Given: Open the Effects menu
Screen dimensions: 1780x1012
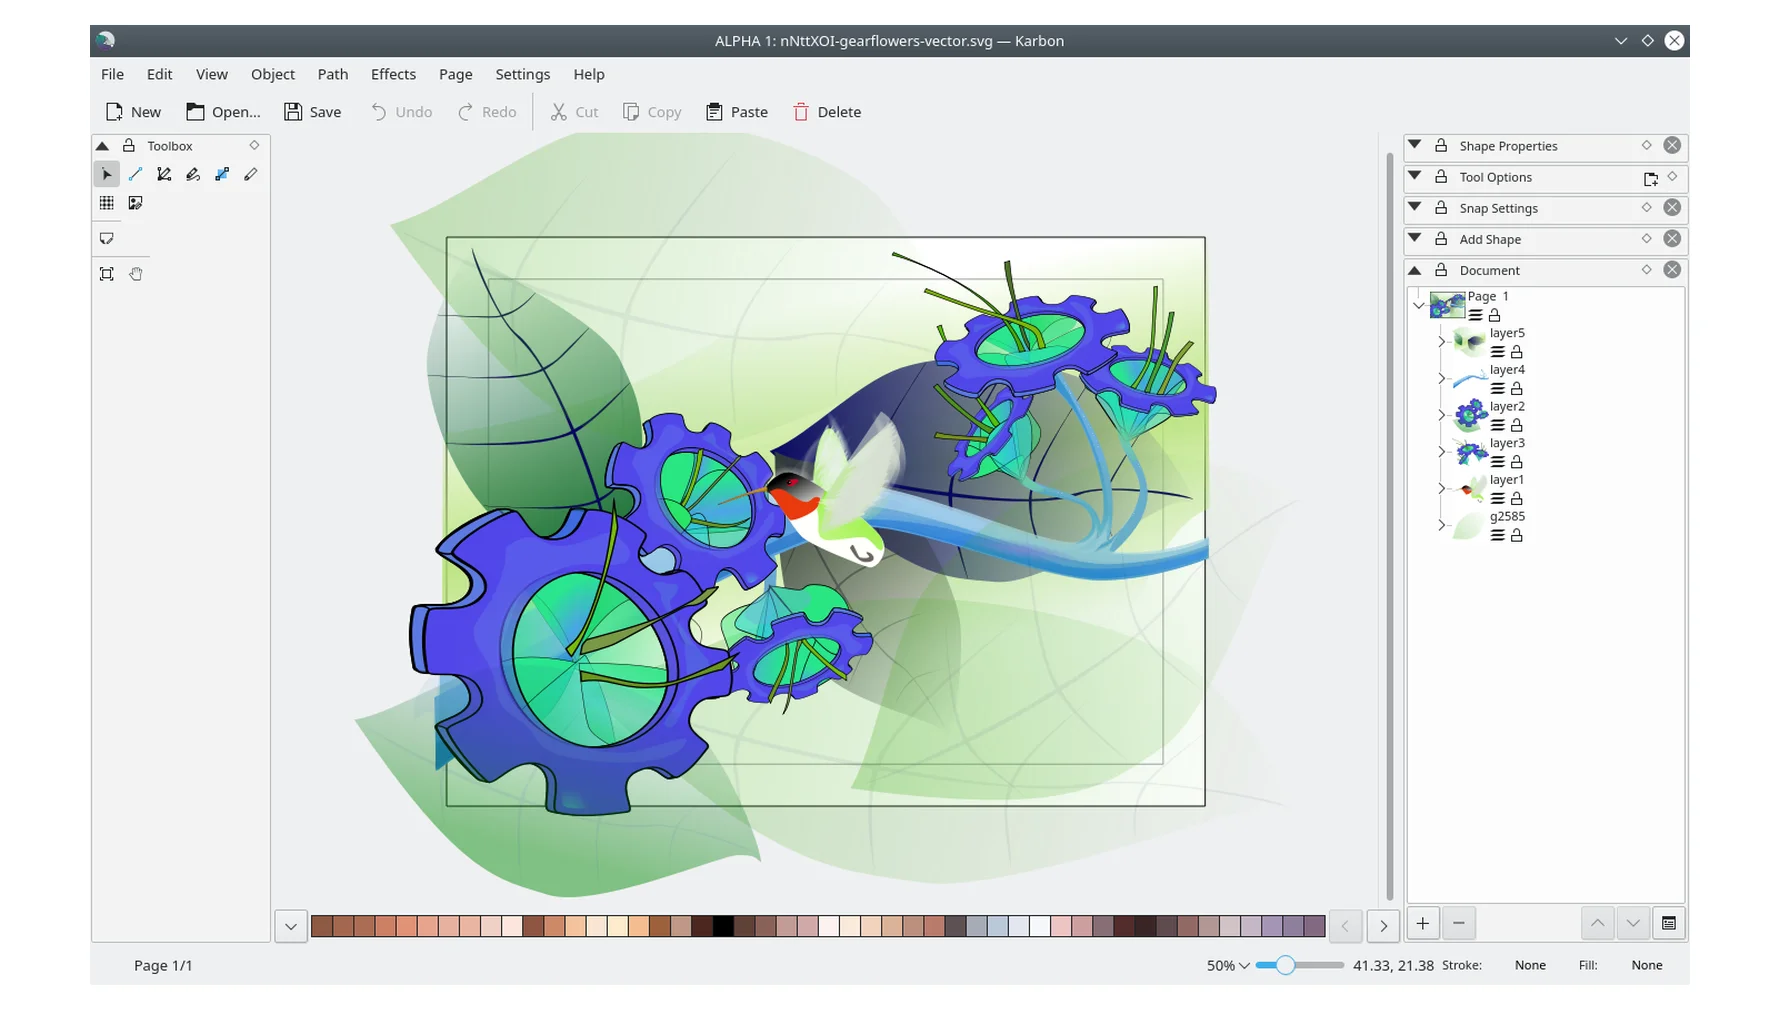Looking at the screenshot, I should 393,74.
